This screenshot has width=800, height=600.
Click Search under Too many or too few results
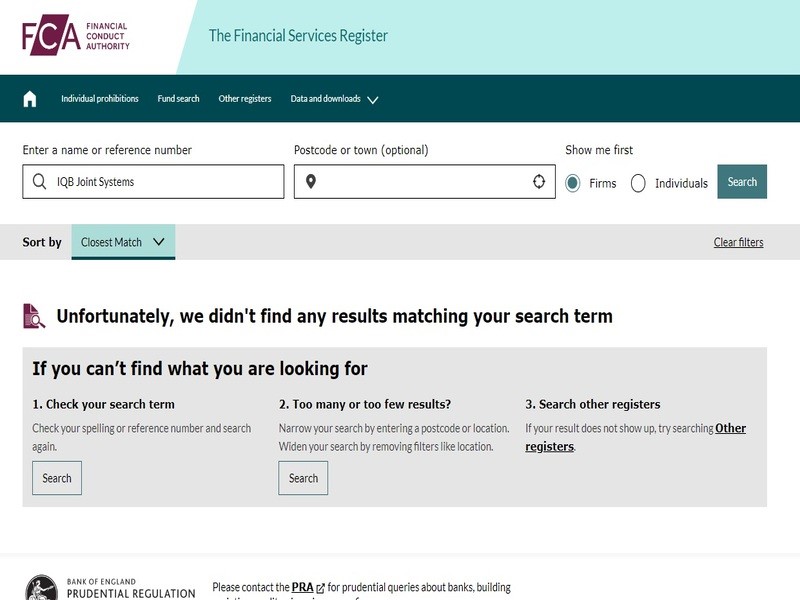(x=303, y=478)
